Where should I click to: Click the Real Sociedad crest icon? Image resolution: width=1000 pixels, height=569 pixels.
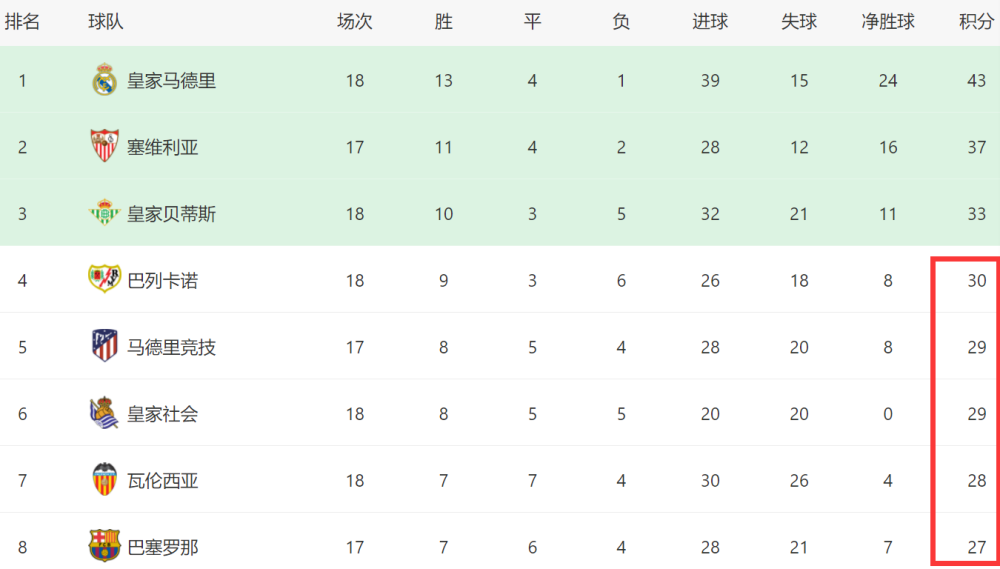(x=104, y=413)
